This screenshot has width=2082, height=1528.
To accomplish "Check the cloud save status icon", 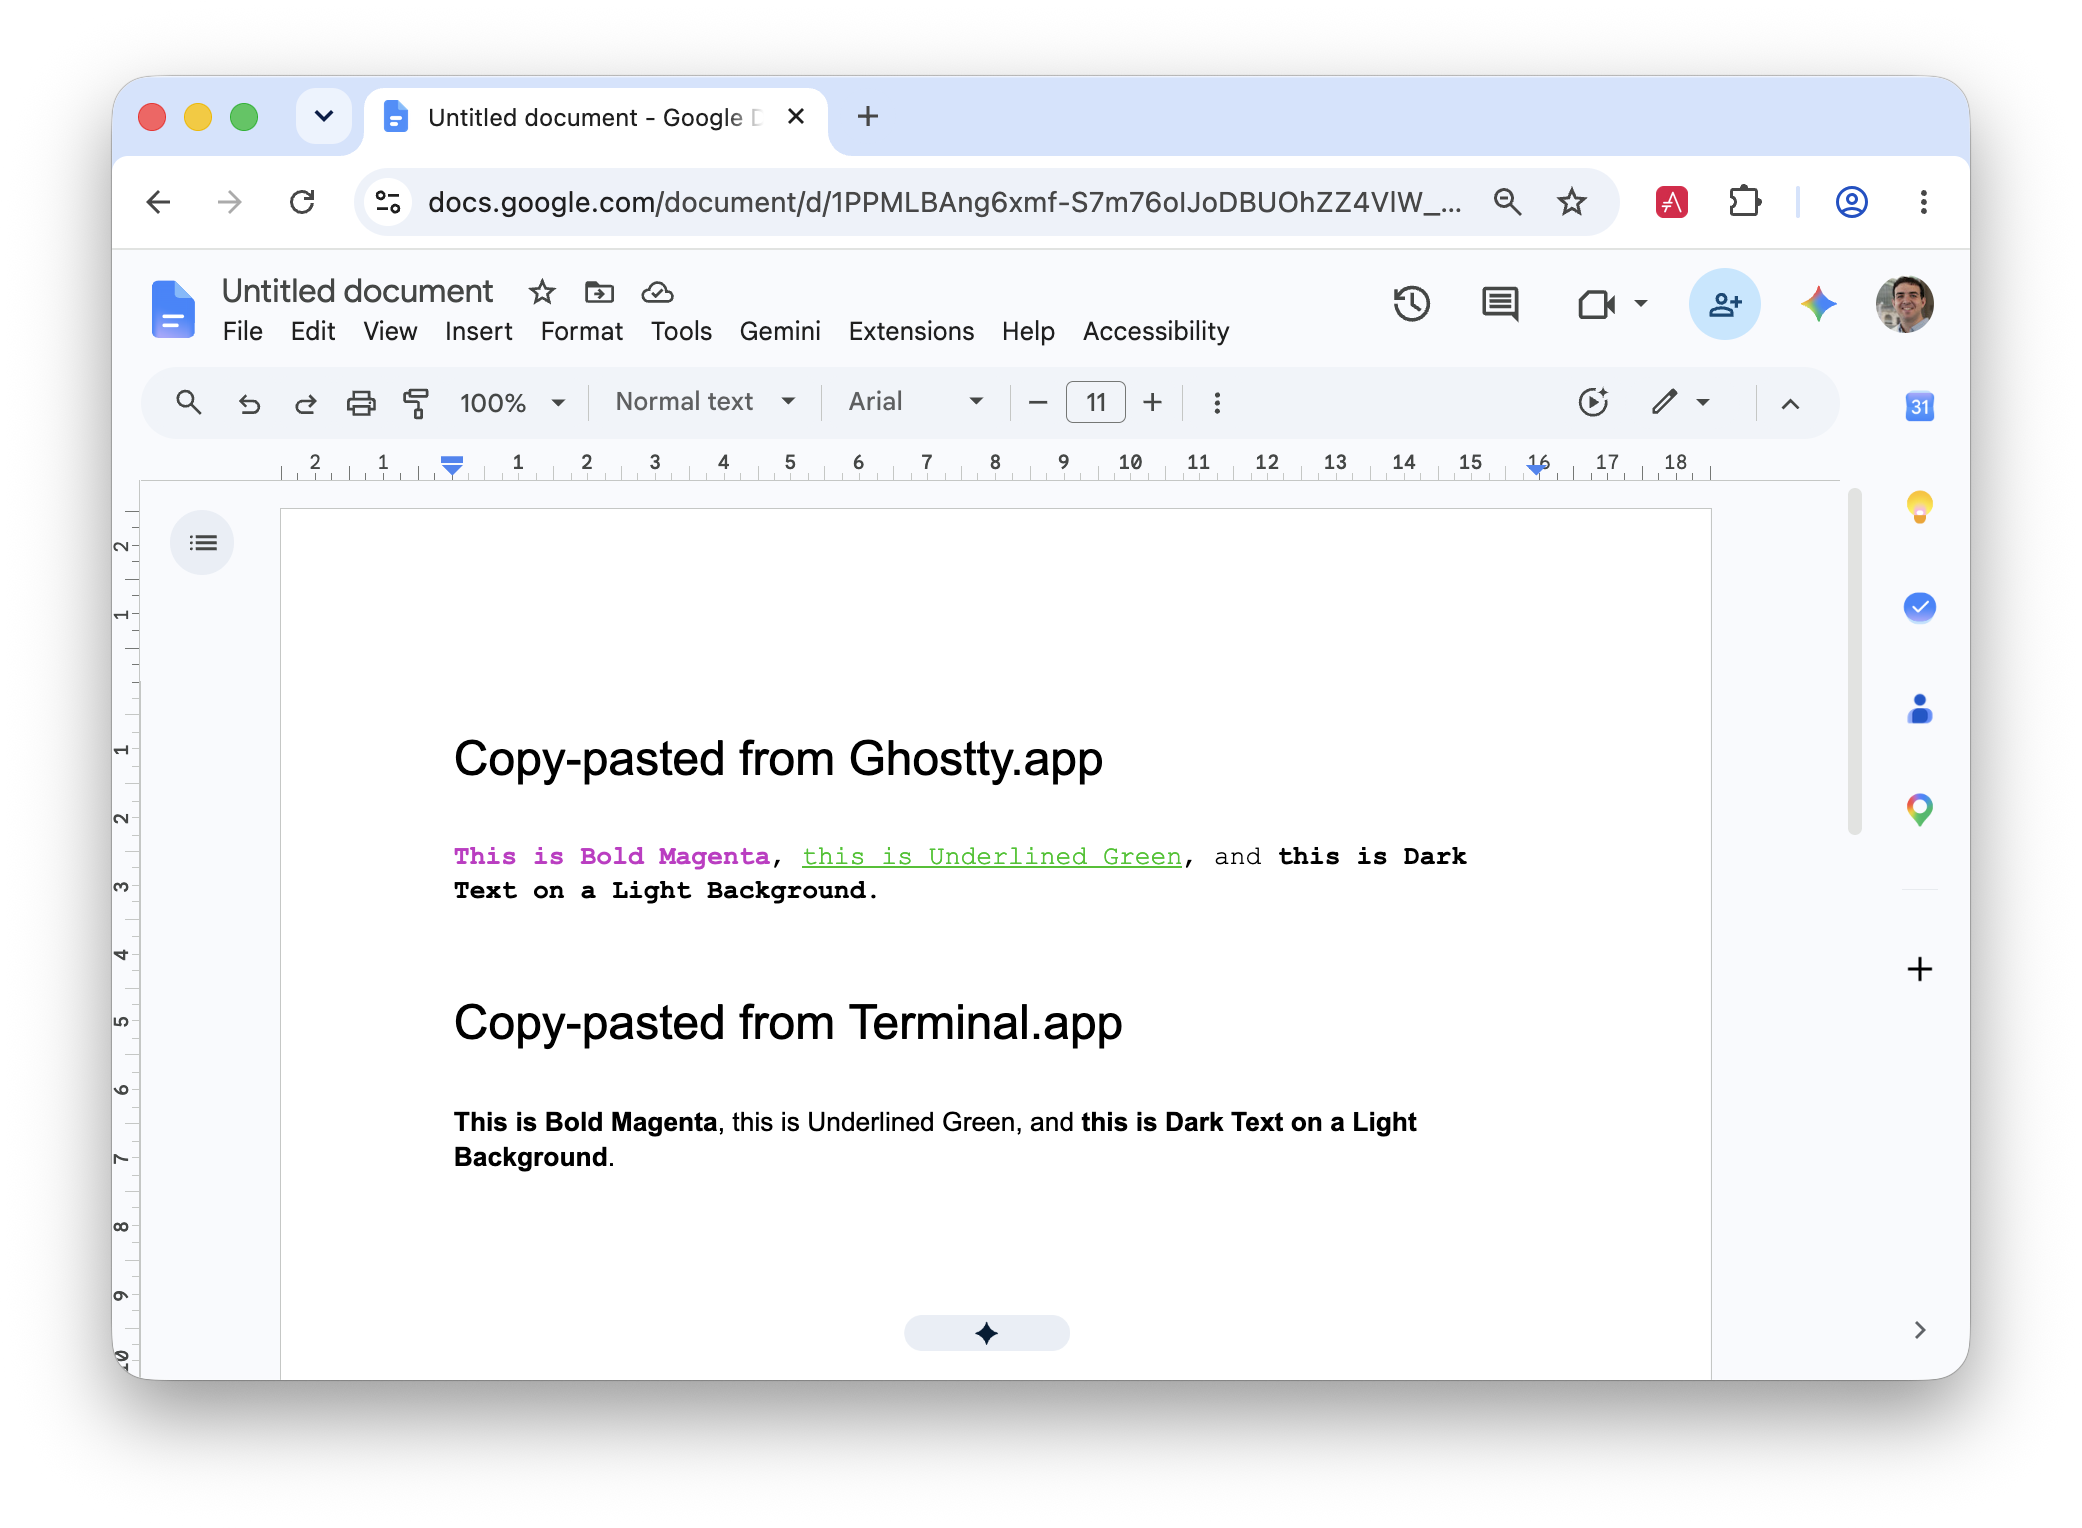I will click(x=657, y=292).
